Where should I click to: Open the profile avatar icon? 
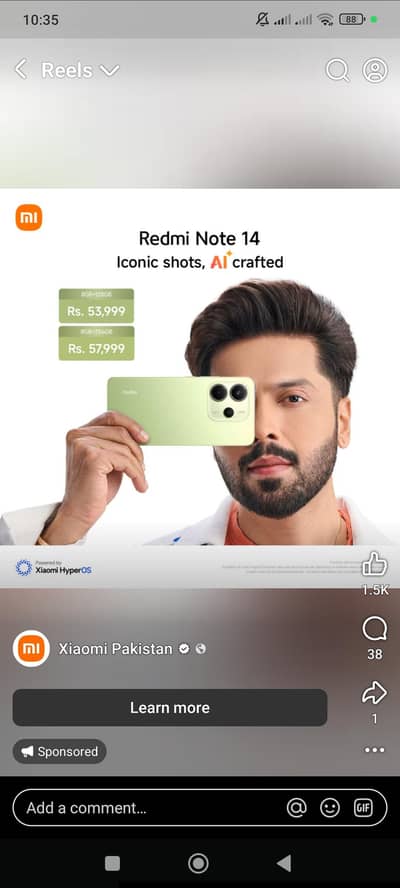pos(375,70)
